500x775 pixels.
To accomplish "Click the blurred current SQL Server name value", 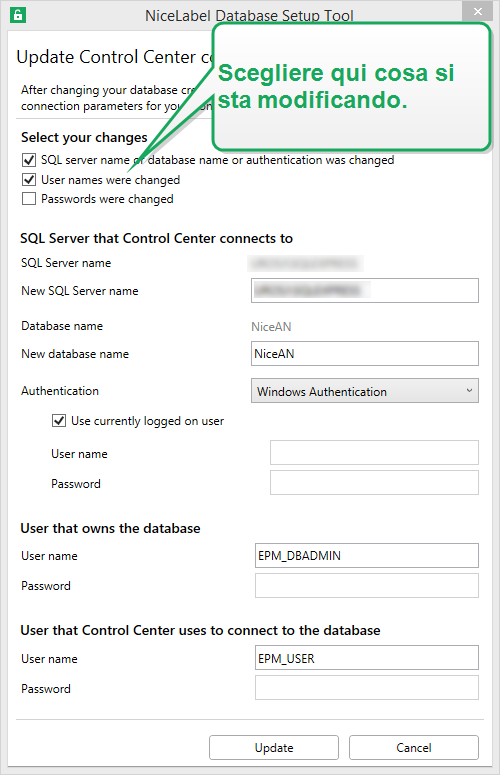I will (305, 263).
